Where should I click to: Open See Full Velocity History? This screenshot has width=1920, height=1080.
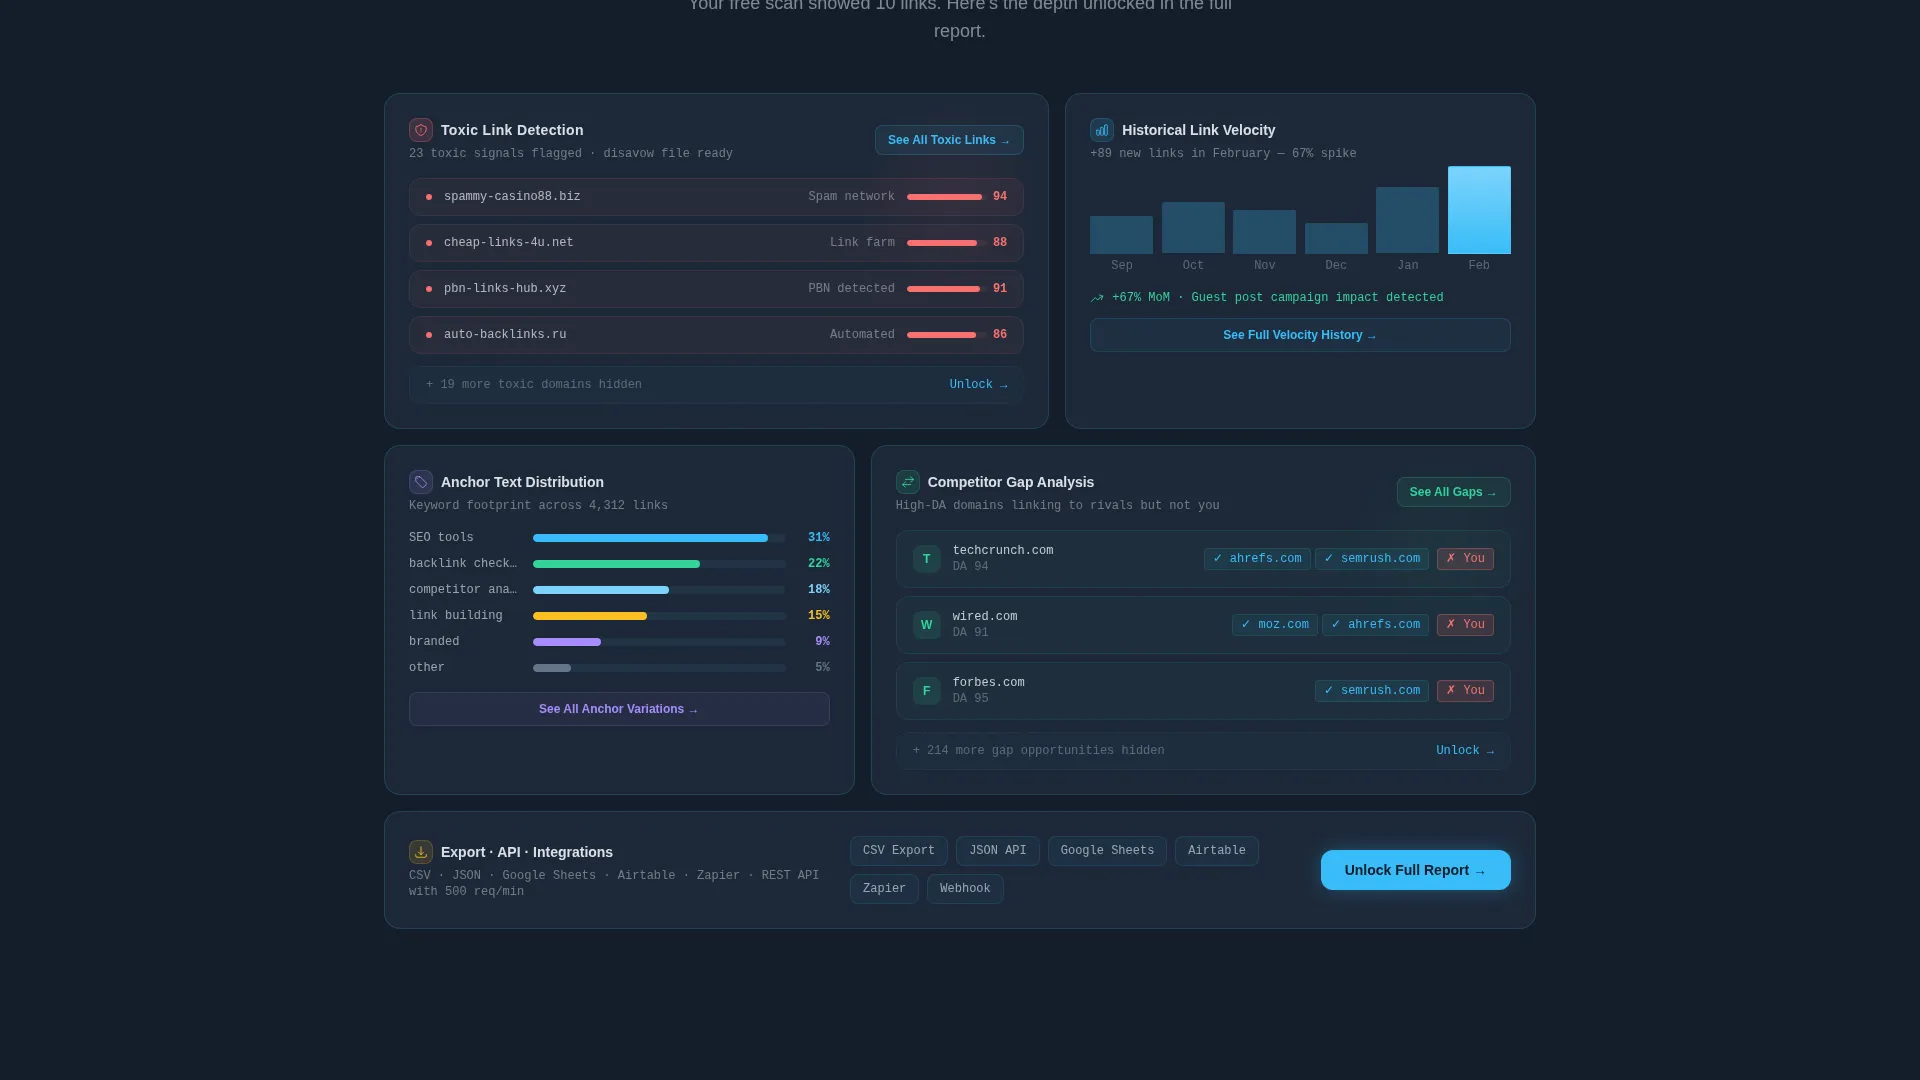point(1300,335)
